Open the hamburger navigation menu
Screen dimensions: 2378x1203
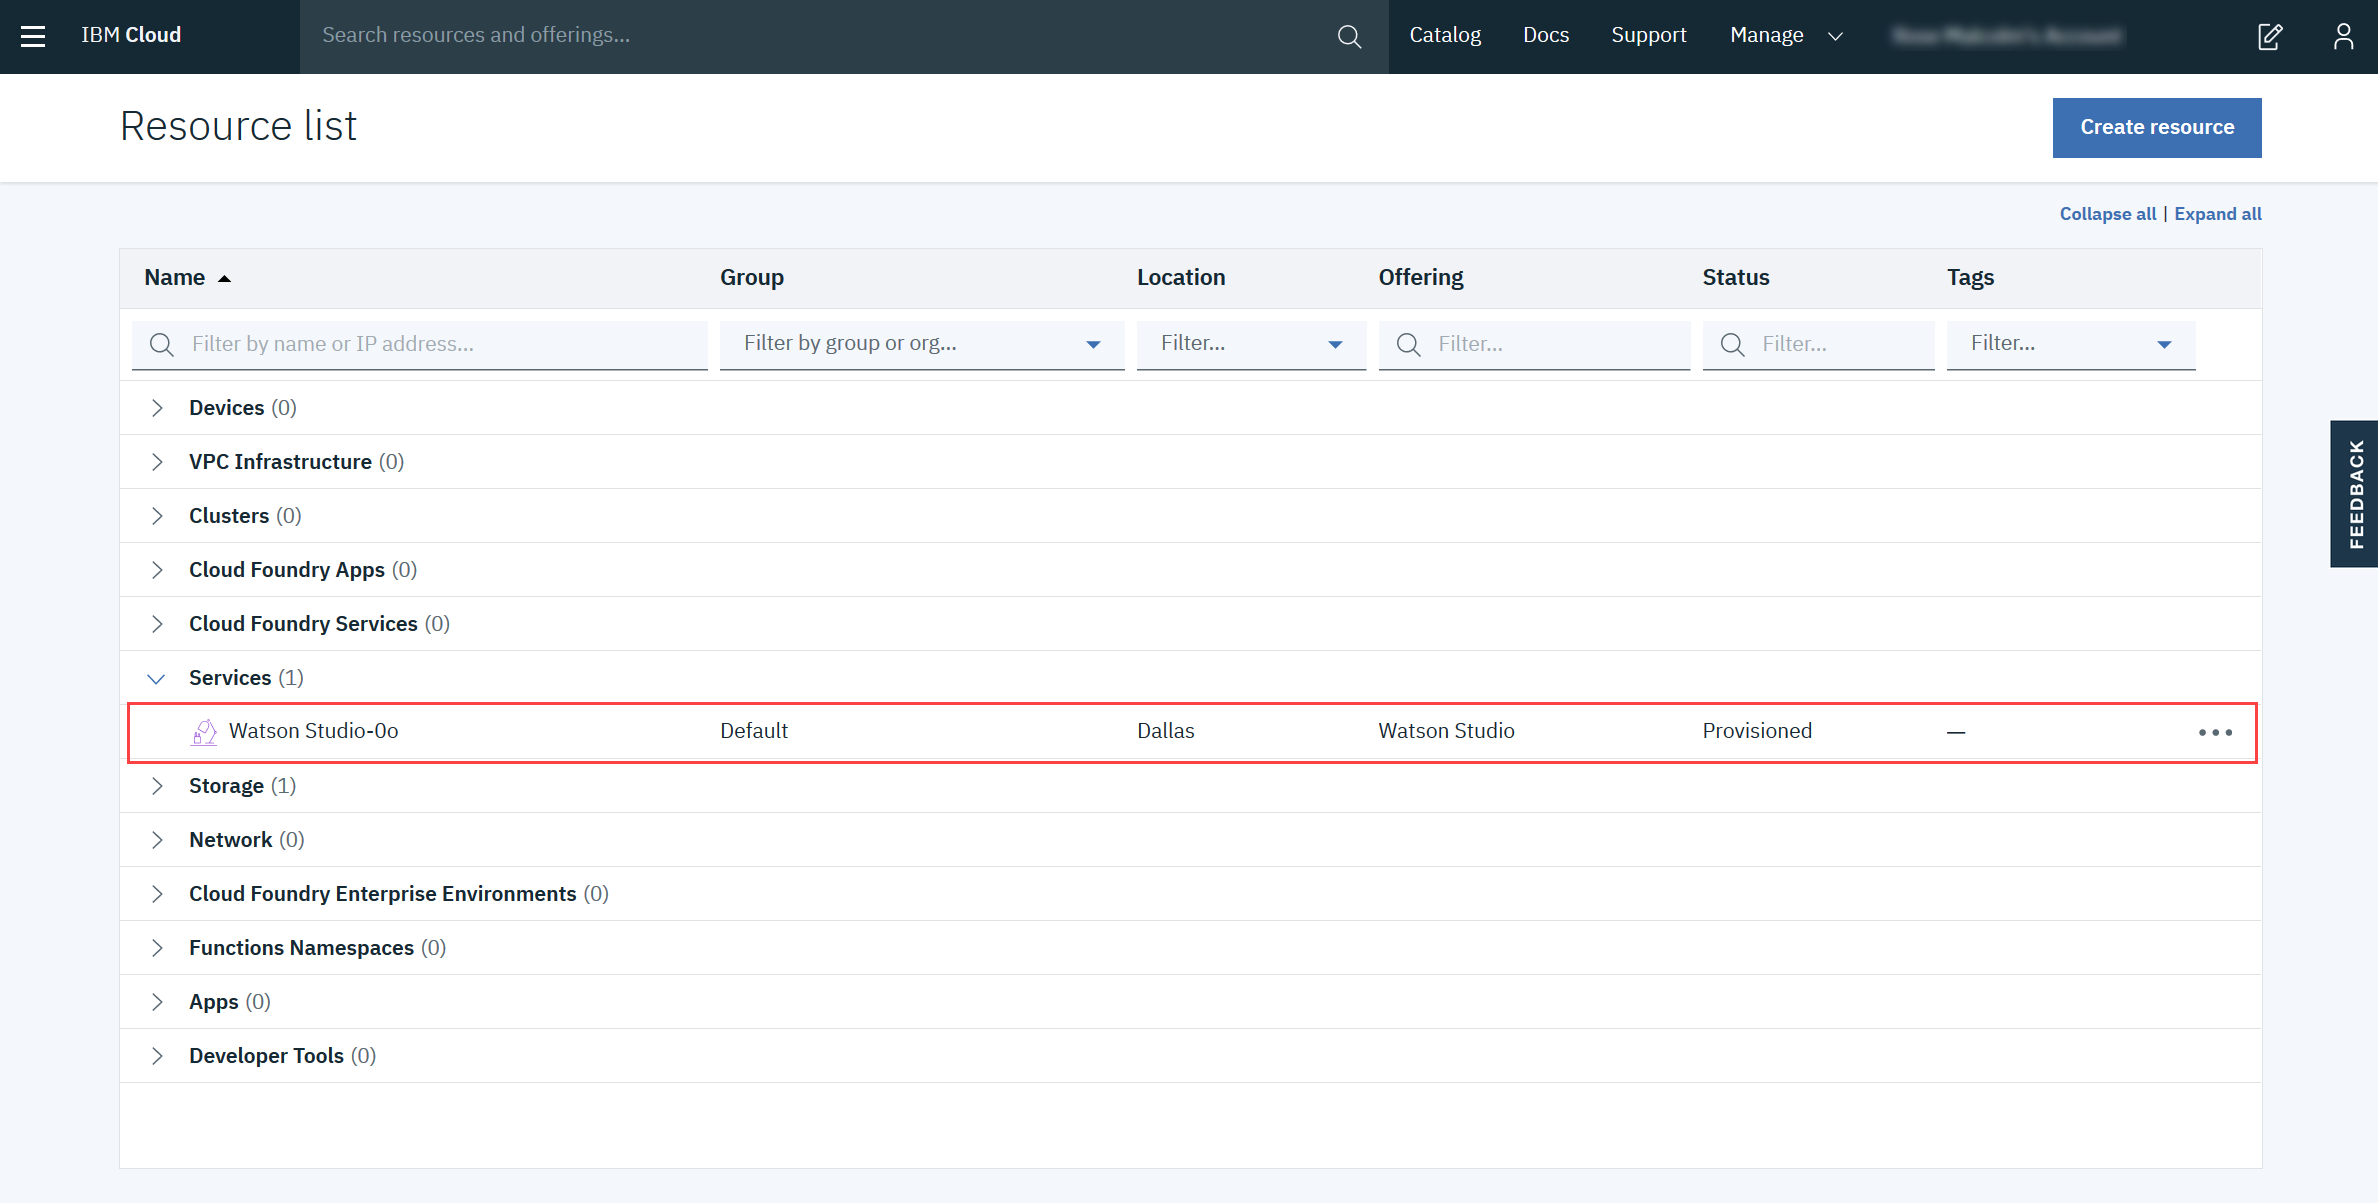33,36
